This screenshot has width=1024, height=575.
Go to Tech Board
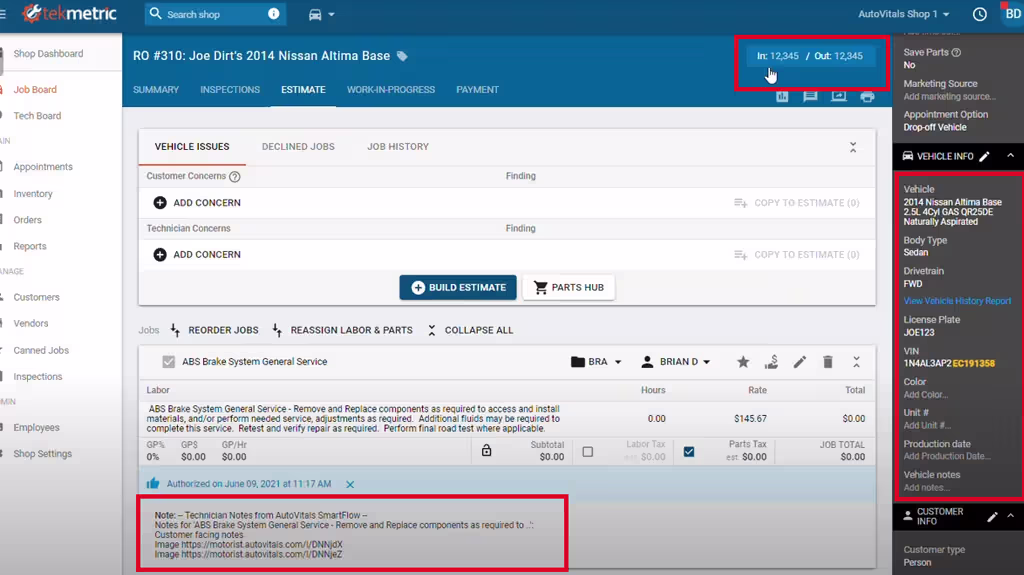[37, 116]
